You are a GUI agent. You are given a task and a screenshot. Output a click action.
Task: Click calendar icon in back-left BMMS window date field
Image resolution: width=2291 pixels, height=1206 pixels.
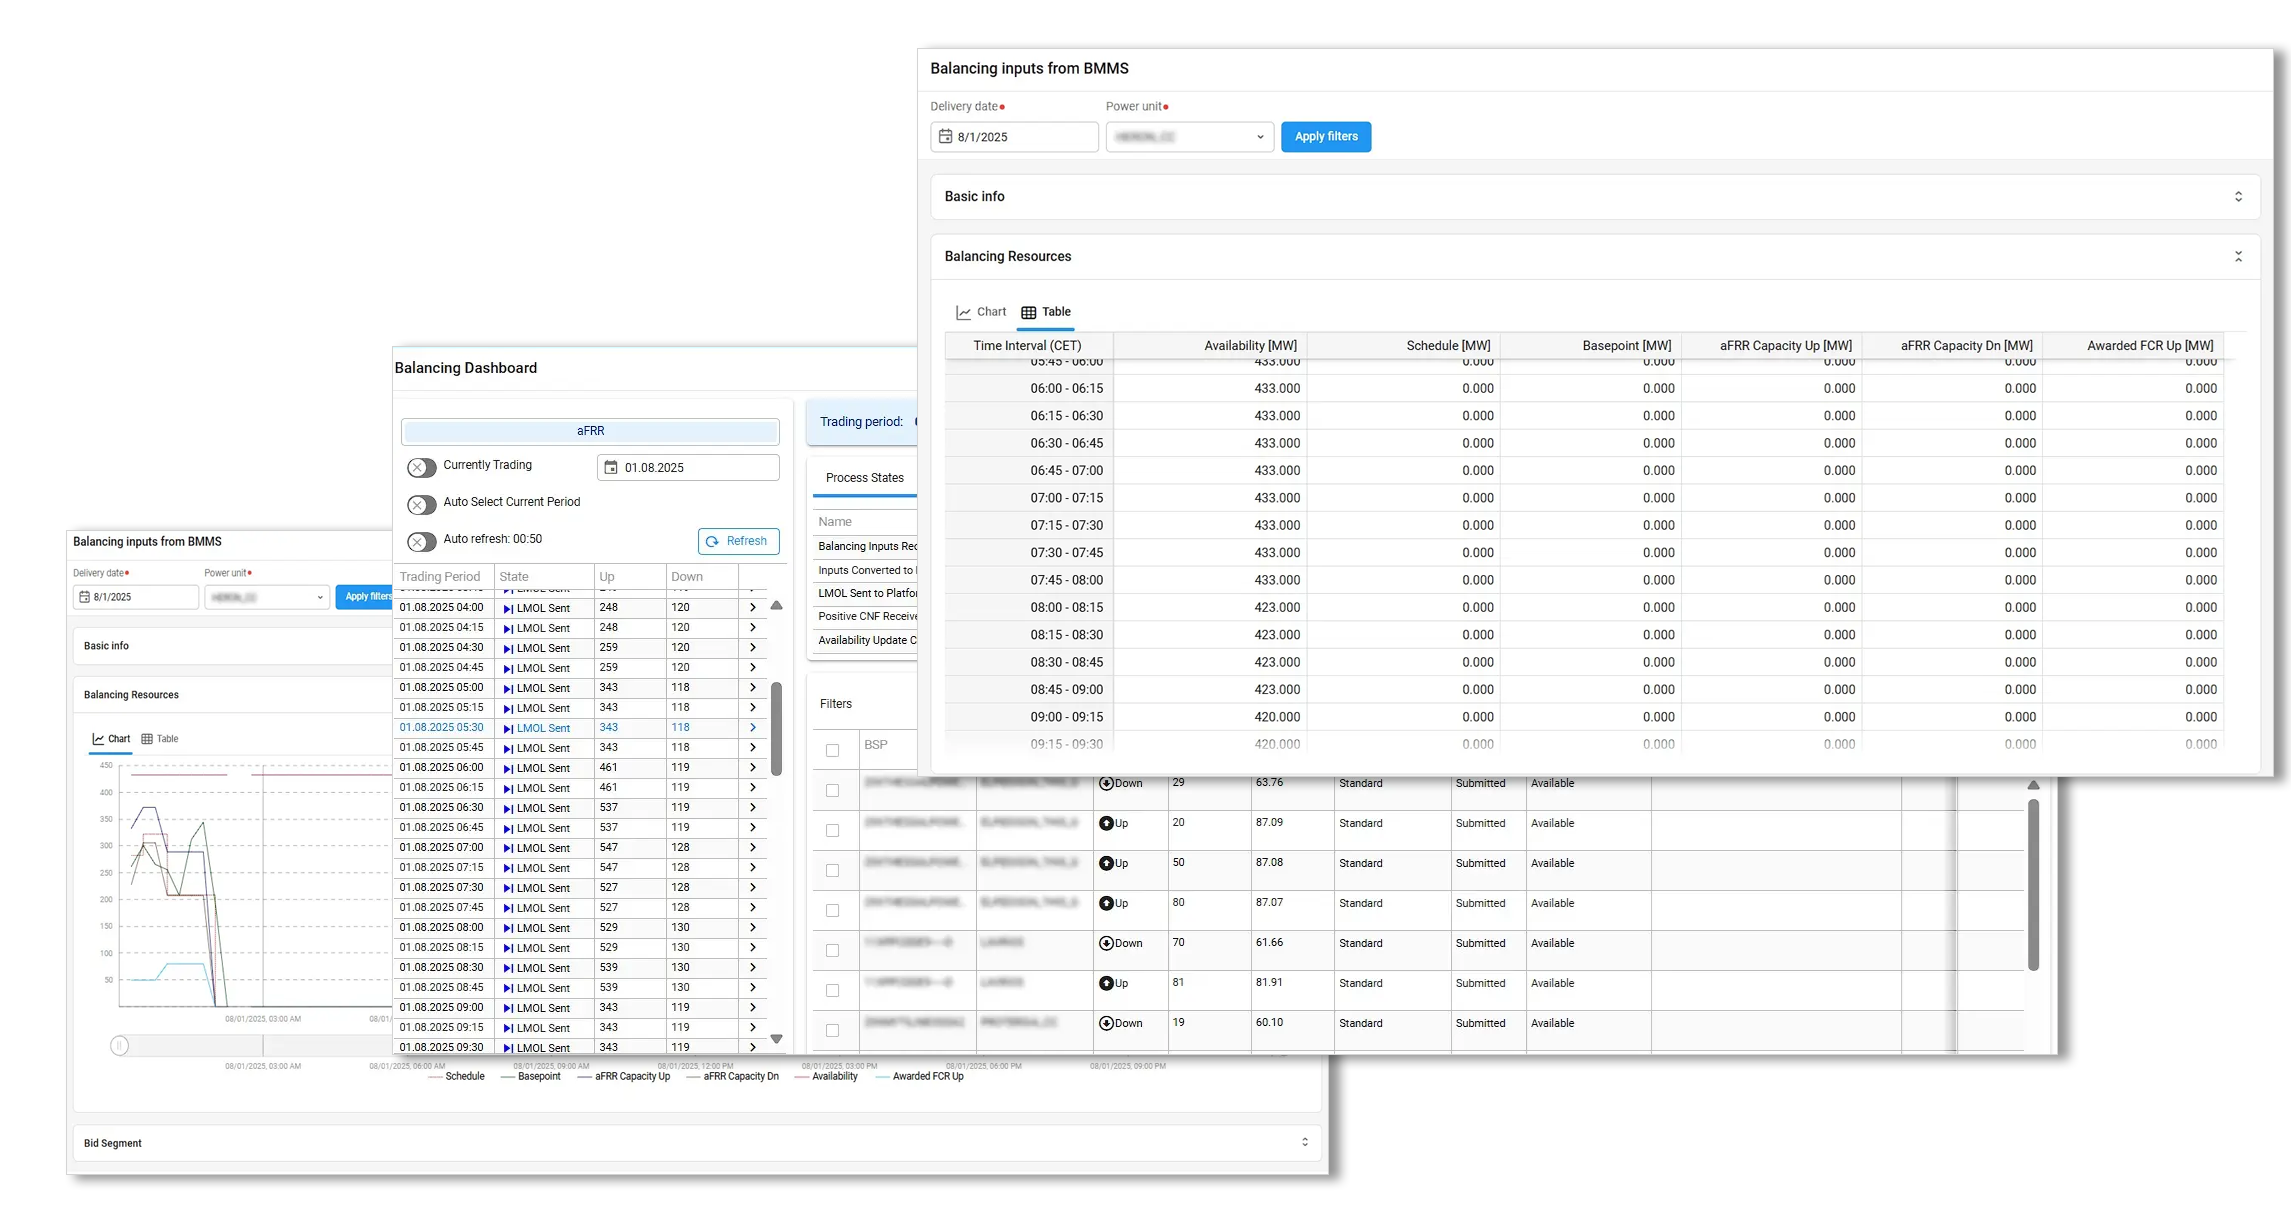[84, 597]
